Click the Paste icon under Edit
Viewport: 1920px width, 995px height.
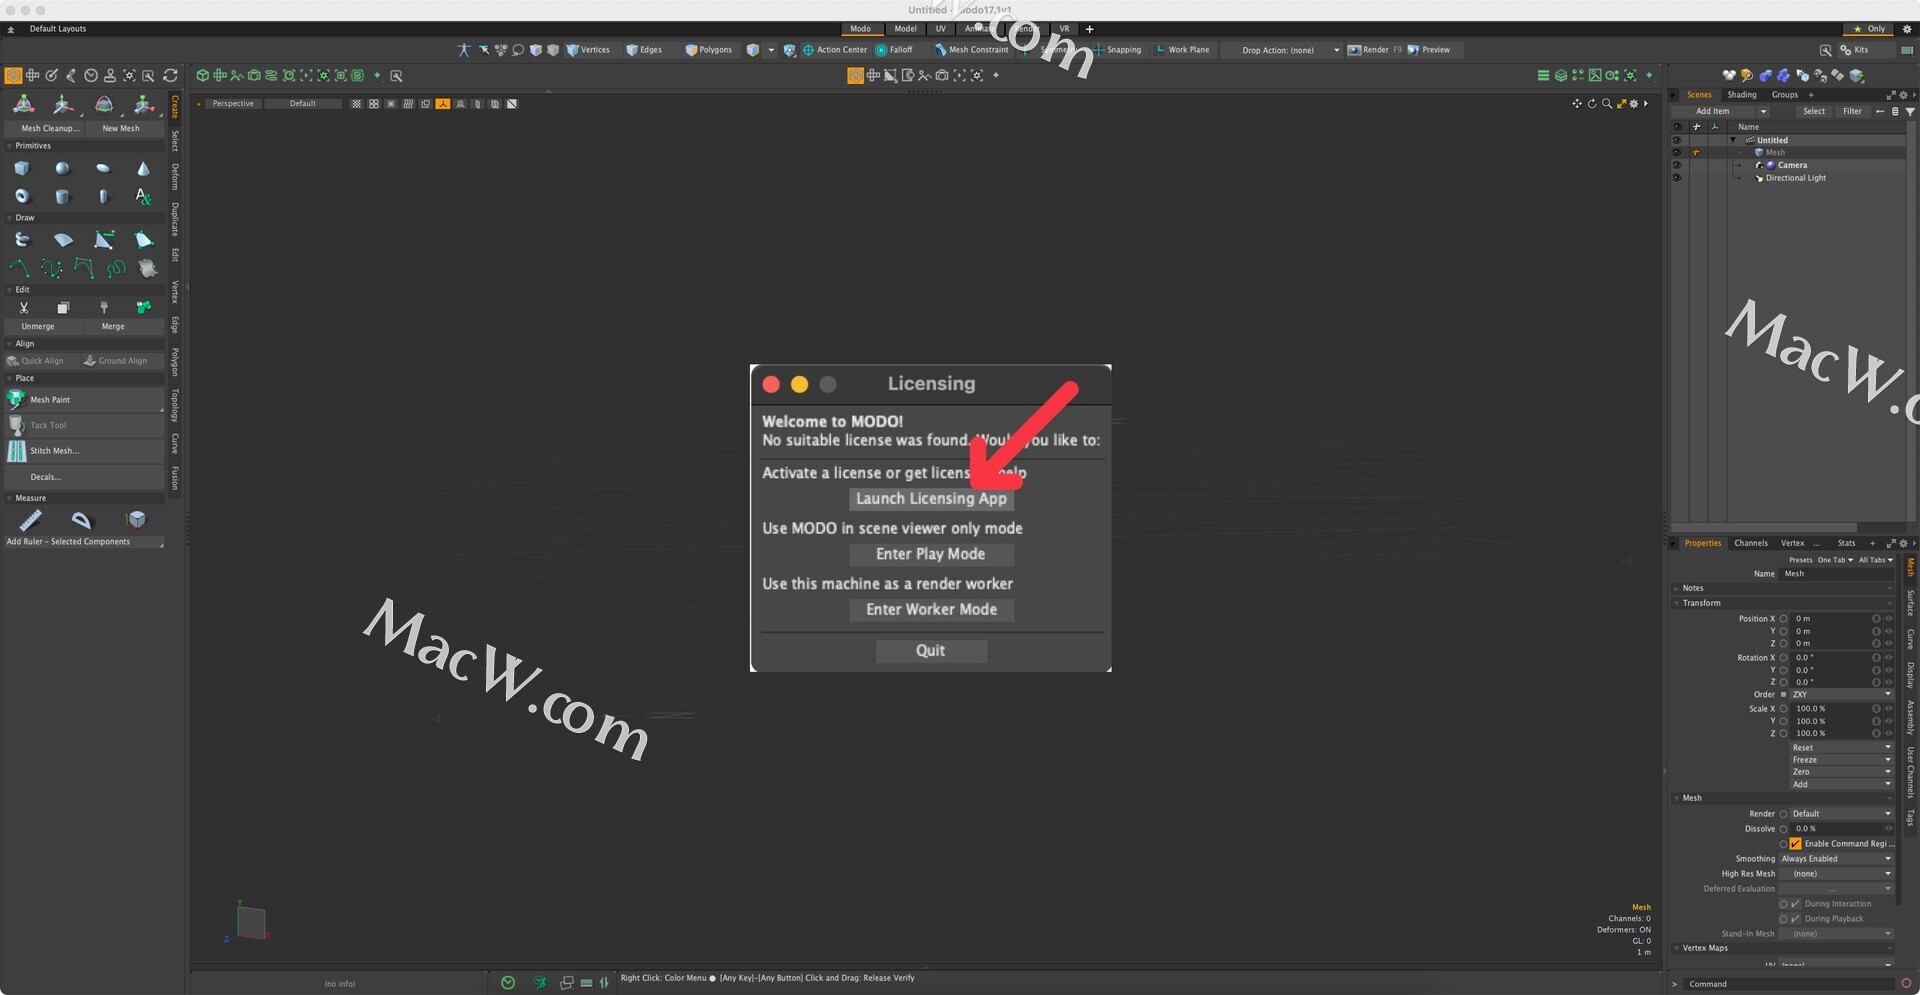click(x=103, y=307)
